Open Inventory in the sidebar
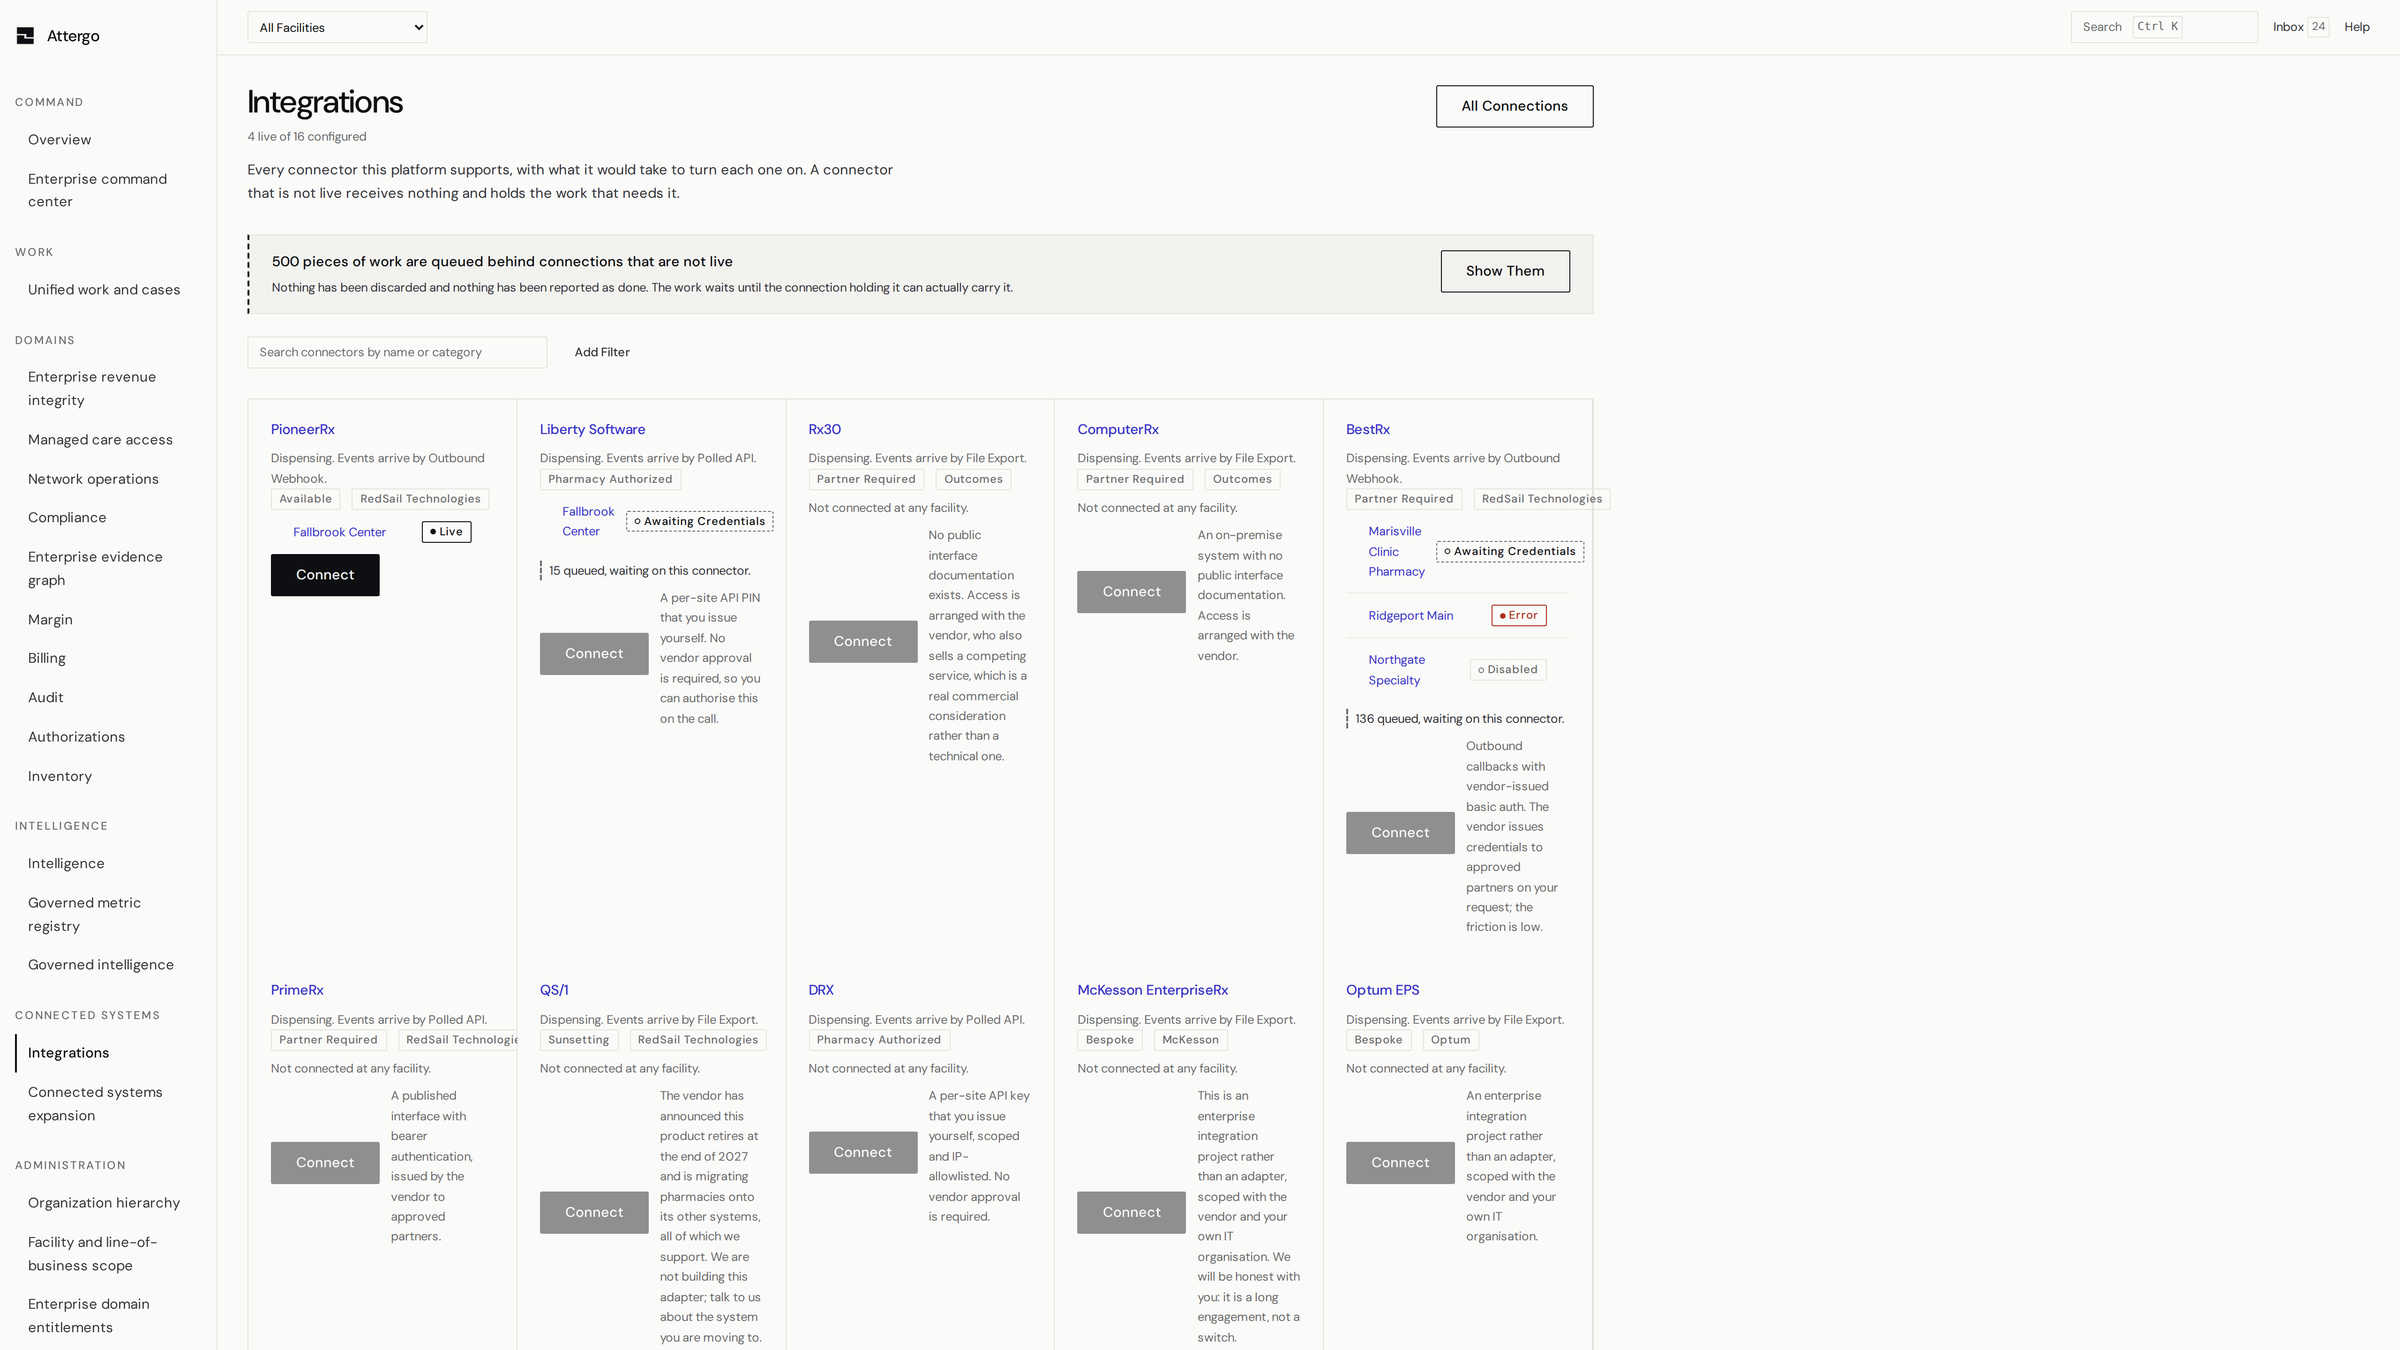 [x=60, y=777]
